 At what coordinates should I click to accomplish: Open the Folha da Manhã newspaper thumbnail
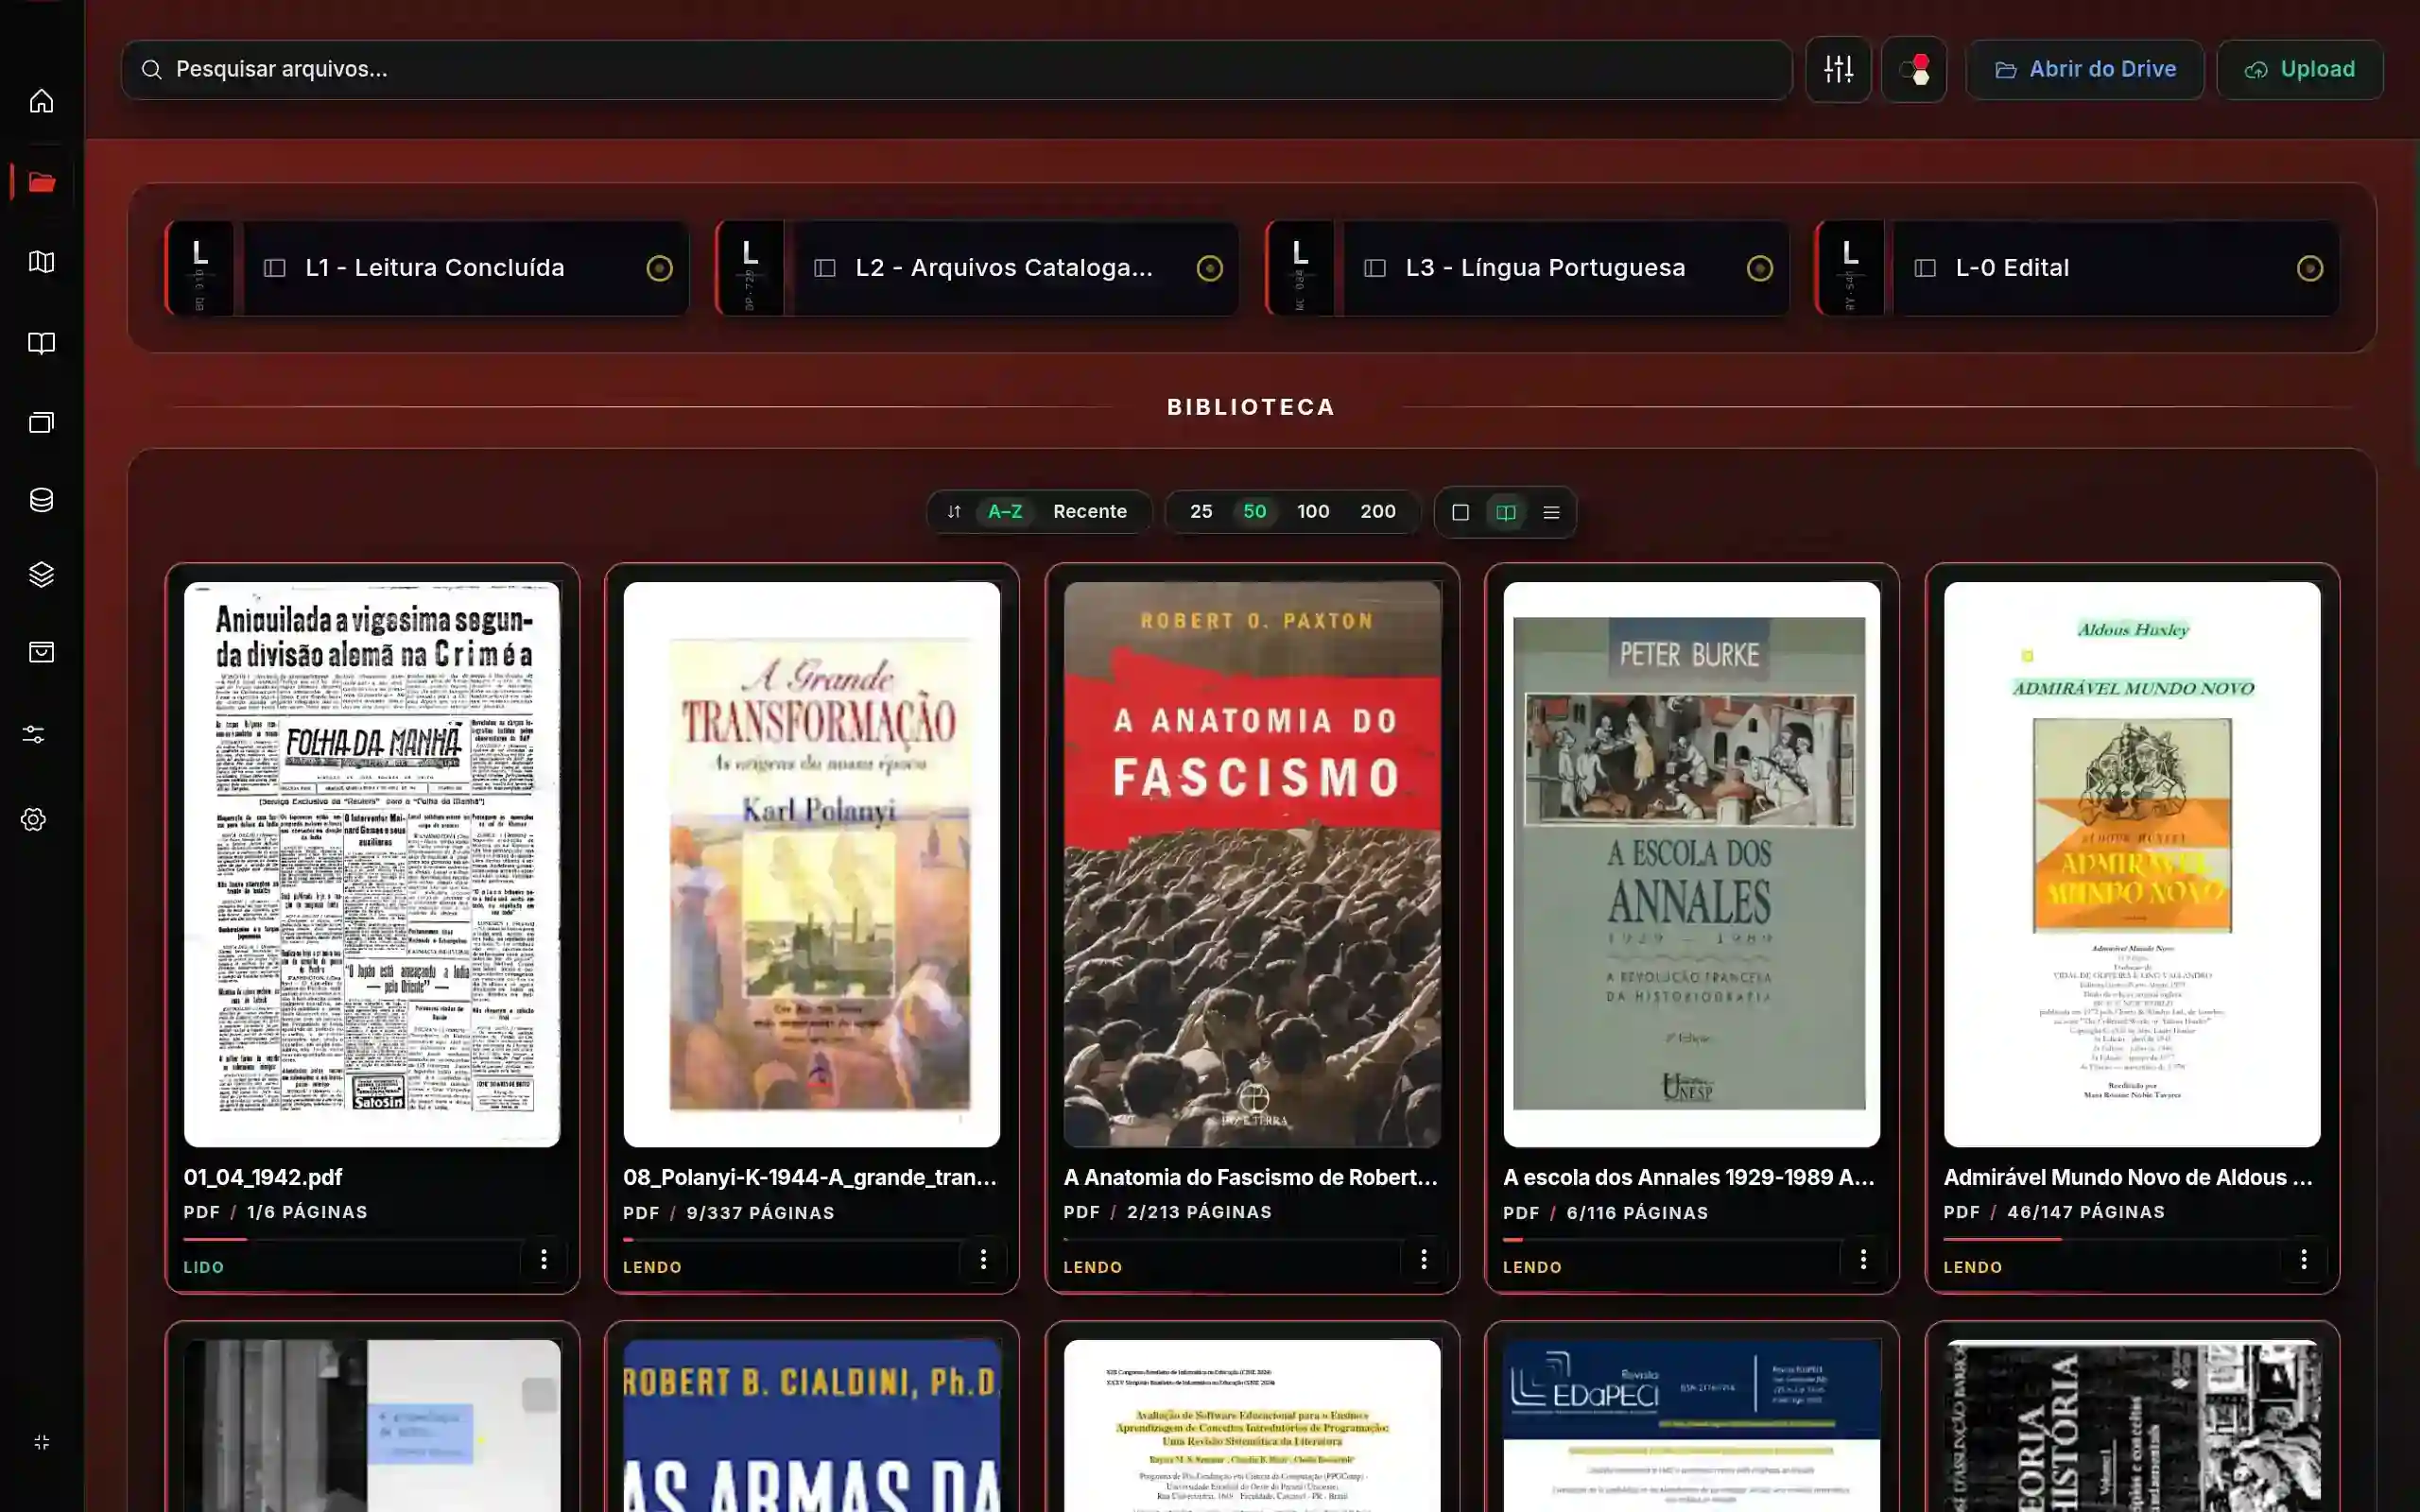point(372,864)
